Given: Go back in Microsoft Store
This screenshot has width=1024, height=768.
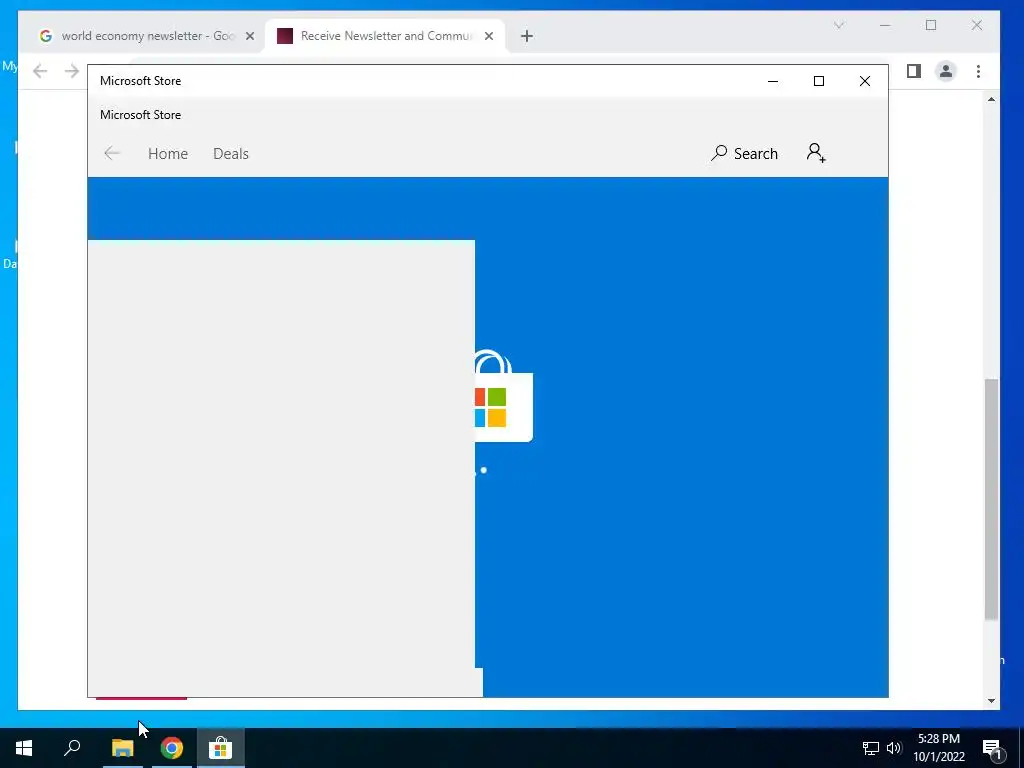Looking at the screenshot, I should 112,153.
